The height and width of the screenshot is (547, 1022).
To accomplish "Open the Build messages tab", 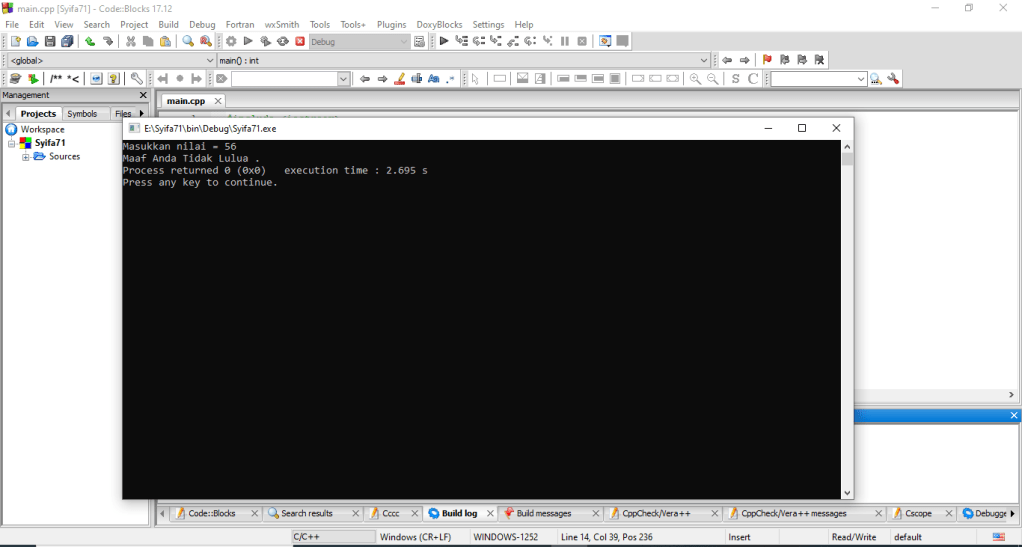I will point(544,513).
